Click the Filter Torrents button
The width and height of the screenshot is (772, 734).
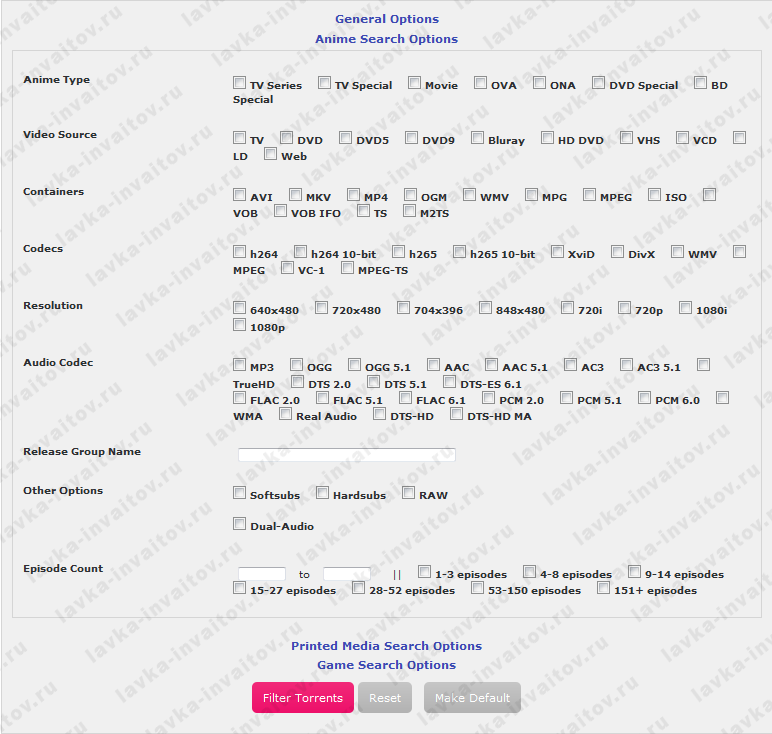pyautogui.click(x=303, y=698)
